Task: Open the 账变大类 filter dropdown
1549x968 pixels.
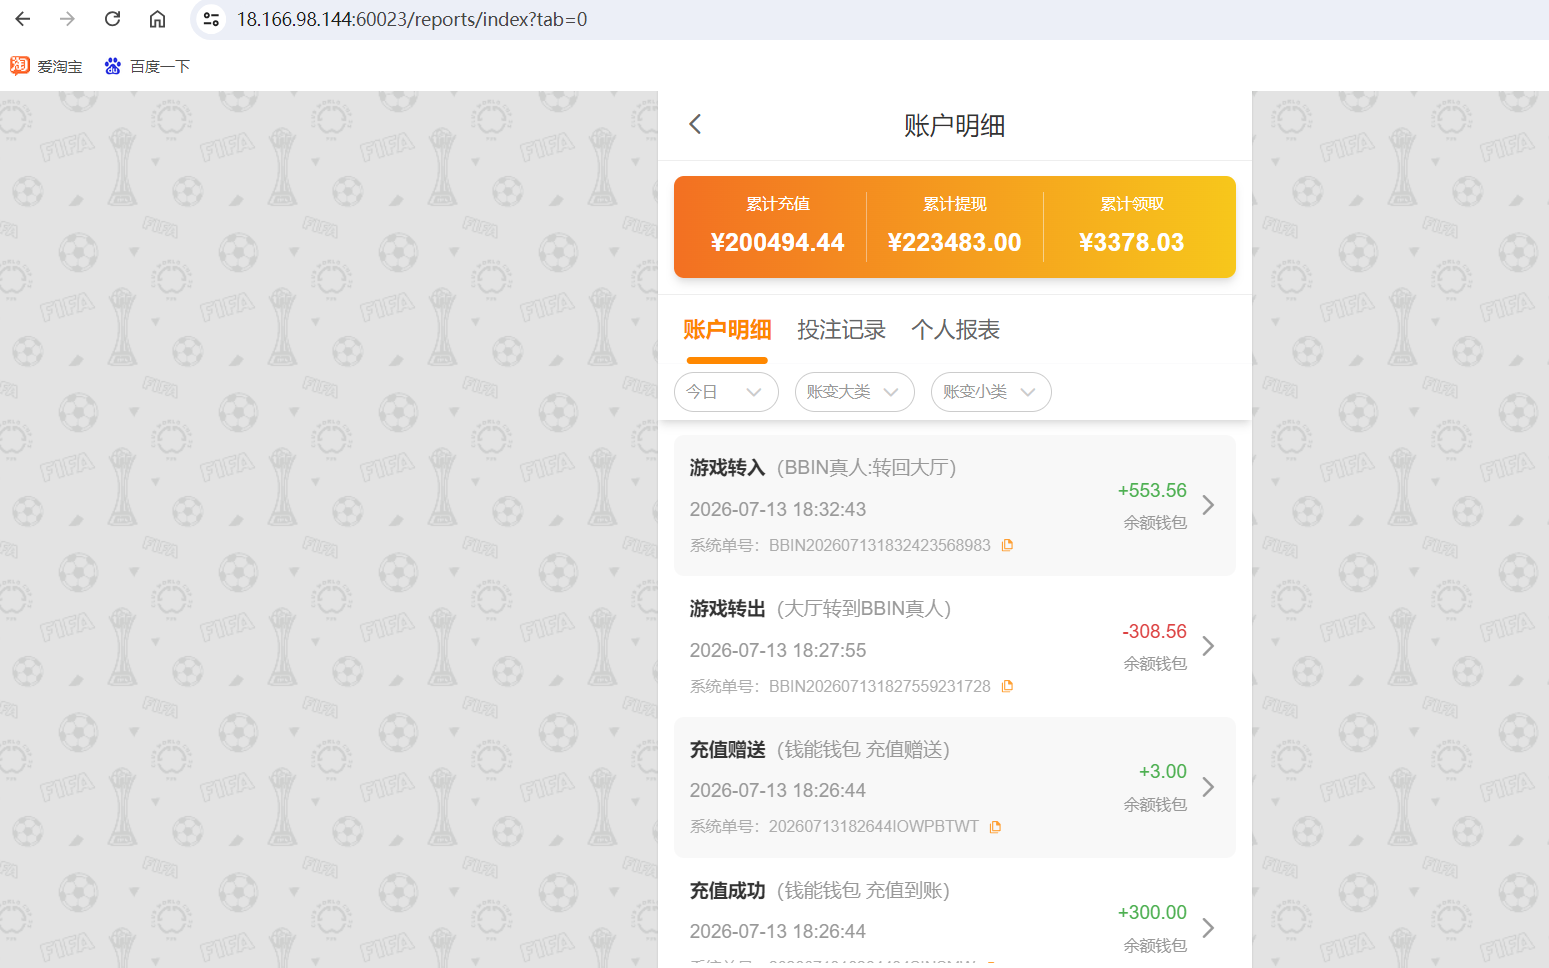Action: (854, 392)
